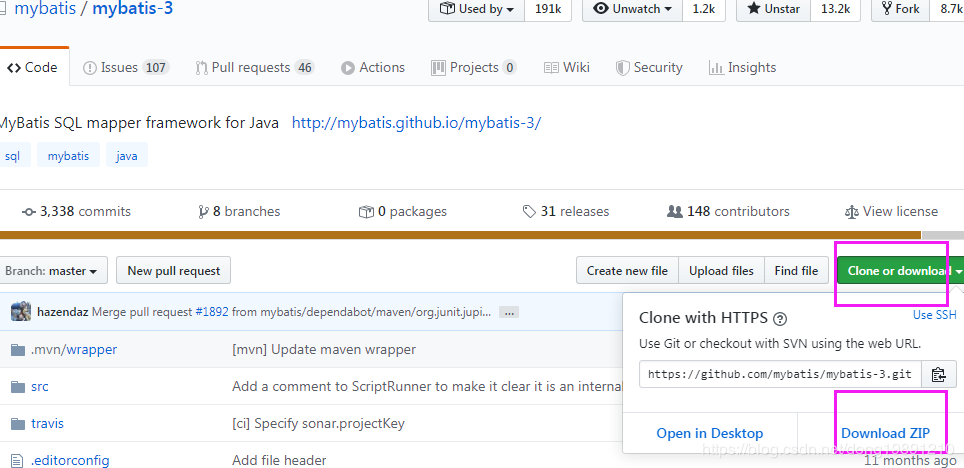Open the Projects tab
Image resolution: width=964 pixels, height=468 pixels.
[473, 68]
